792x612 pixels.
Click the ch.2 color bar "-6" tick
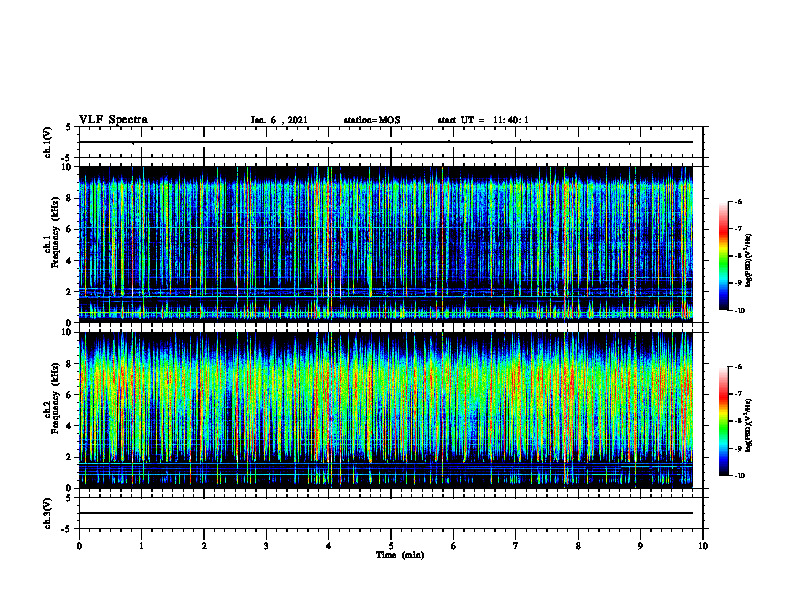pyautogui.click(x=738, y=367)
